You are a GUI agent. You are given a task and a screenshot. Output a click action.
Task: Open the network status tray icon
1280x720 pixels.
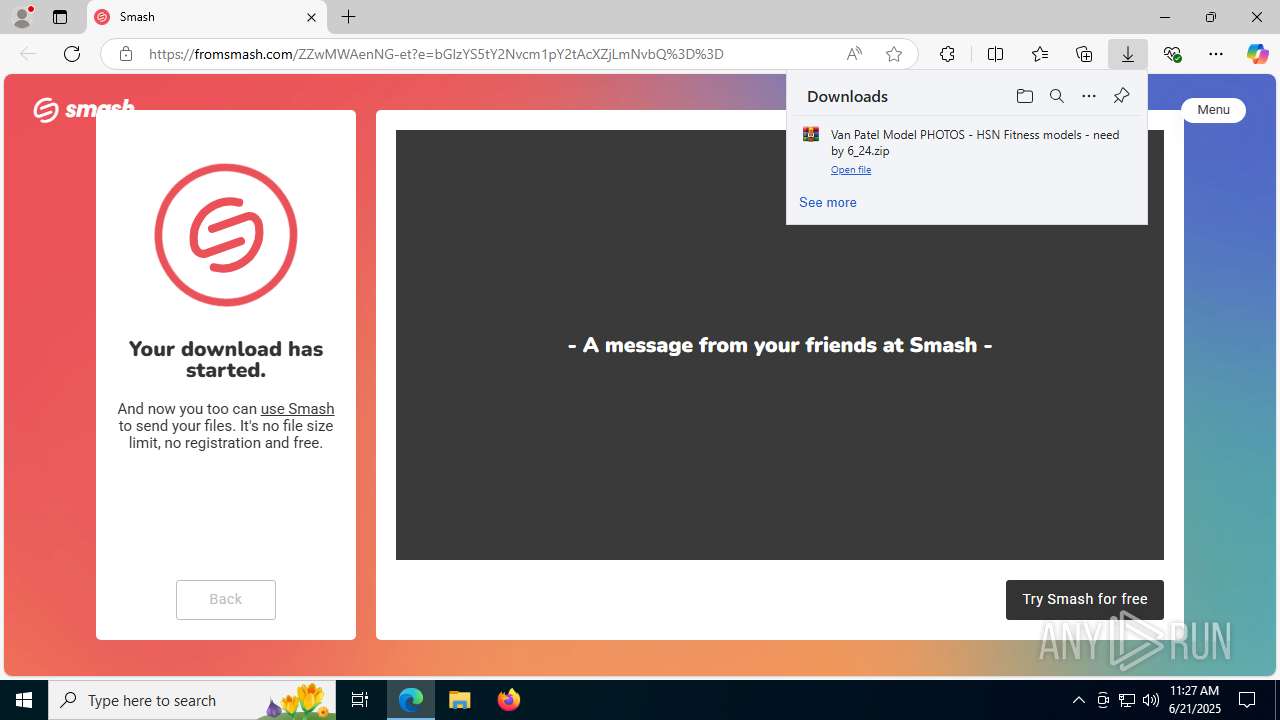1126,700
